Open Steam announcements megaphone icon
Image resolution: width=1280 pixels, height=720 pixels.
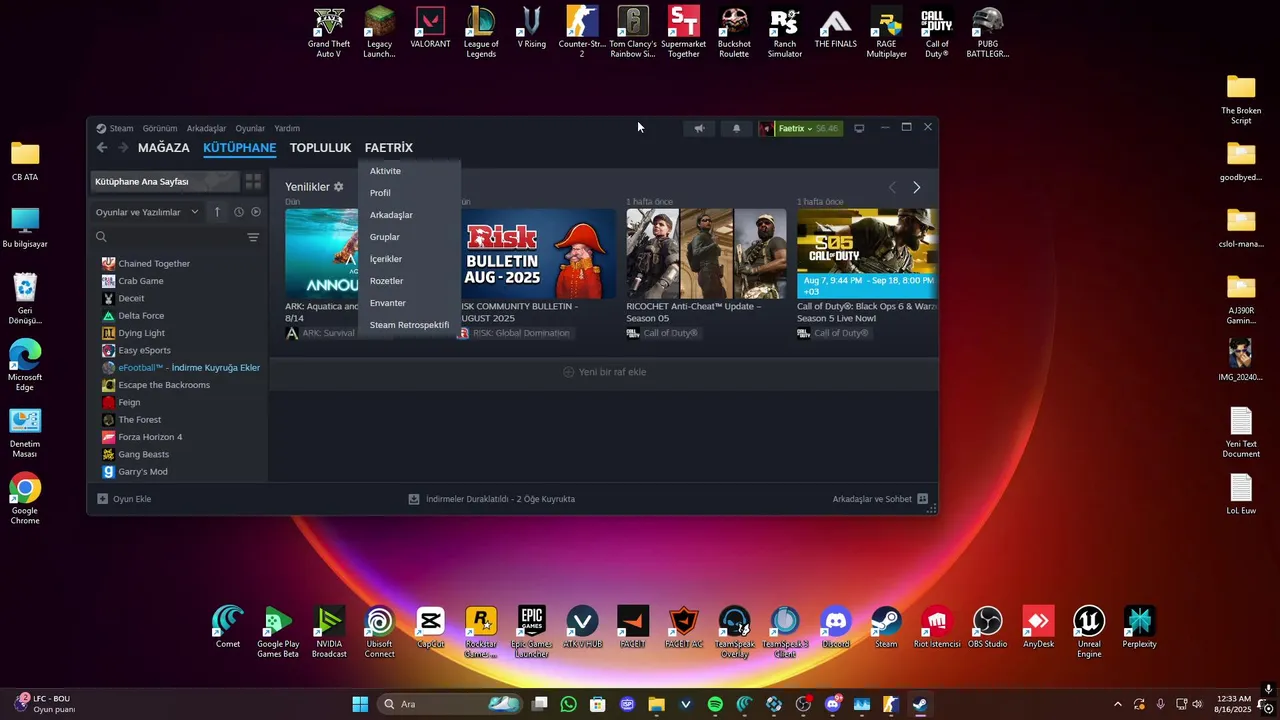699,128
